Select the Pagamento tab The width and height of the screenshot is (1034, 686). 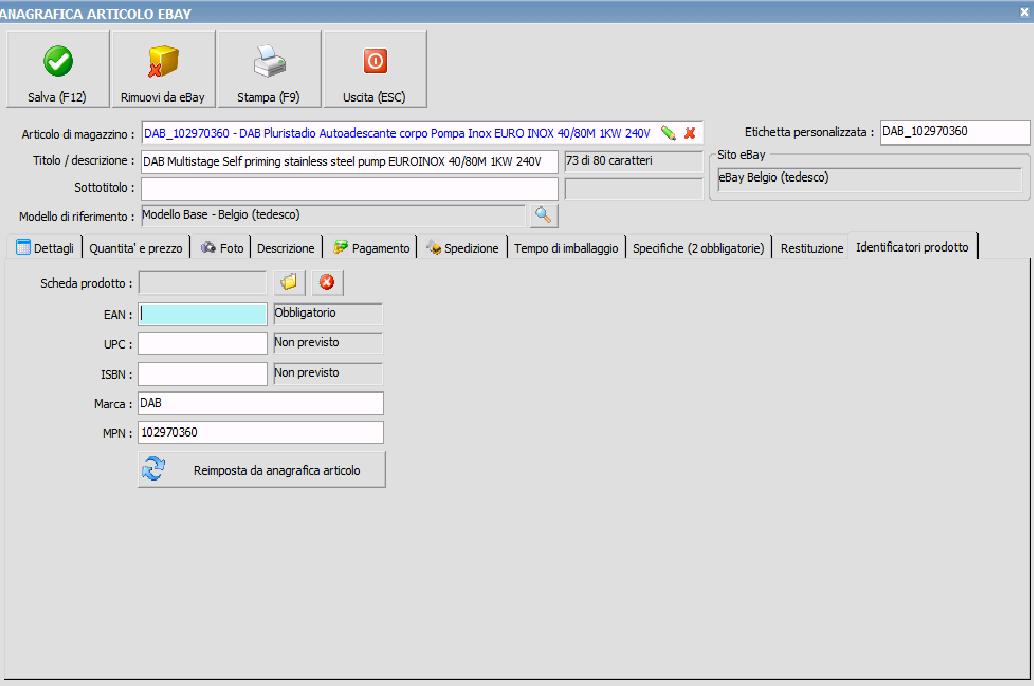(371, 248)
